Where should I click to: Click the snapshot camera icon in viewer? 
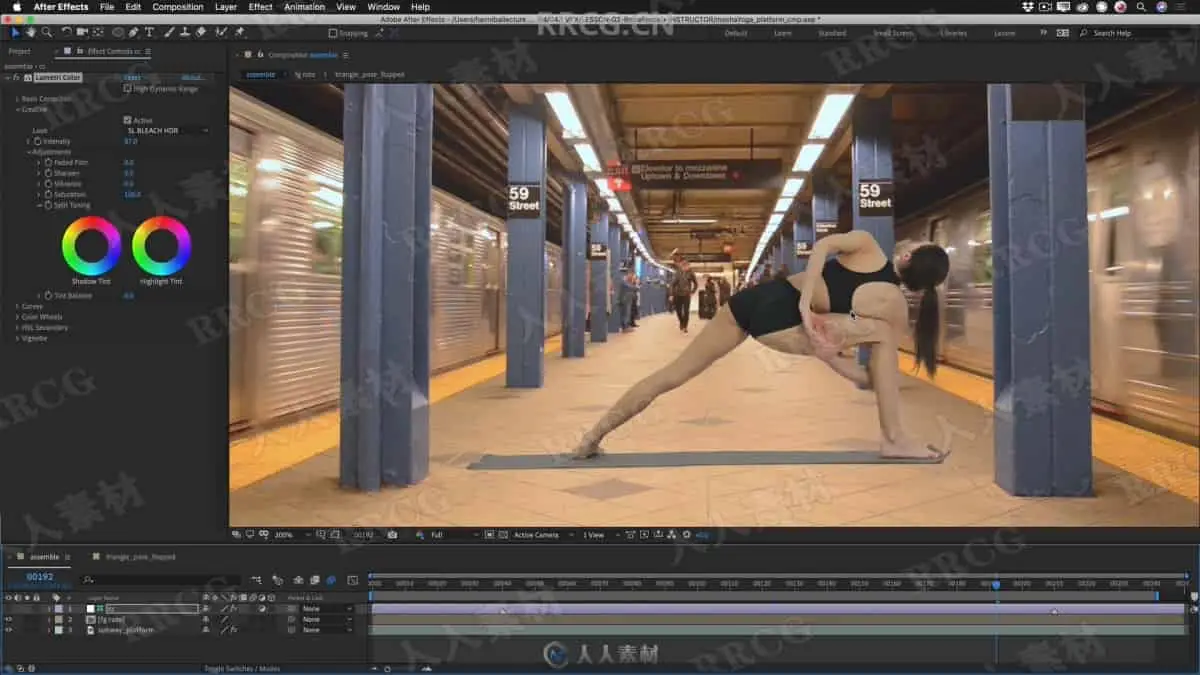[392, 535]
